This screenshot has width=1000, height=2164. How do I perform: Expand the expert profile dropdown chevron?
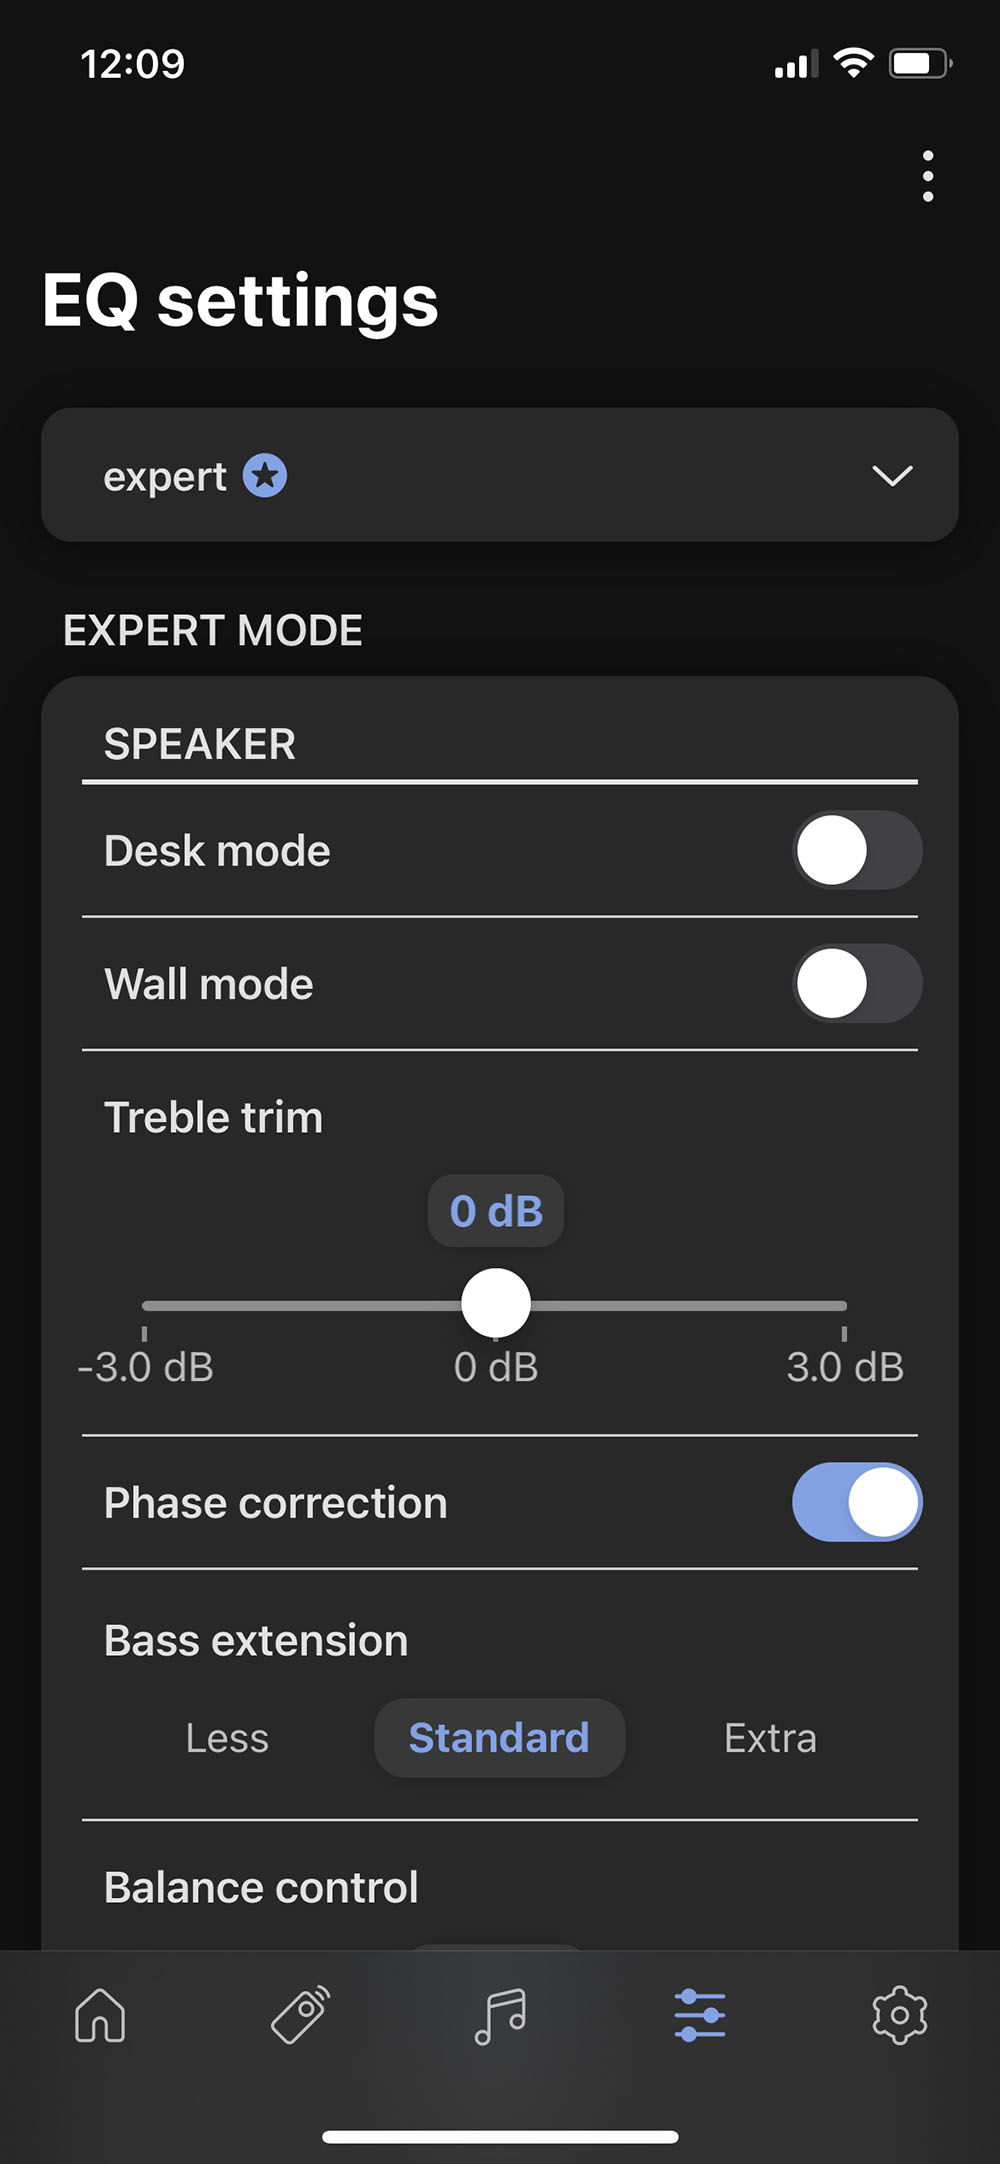point(892,476)
